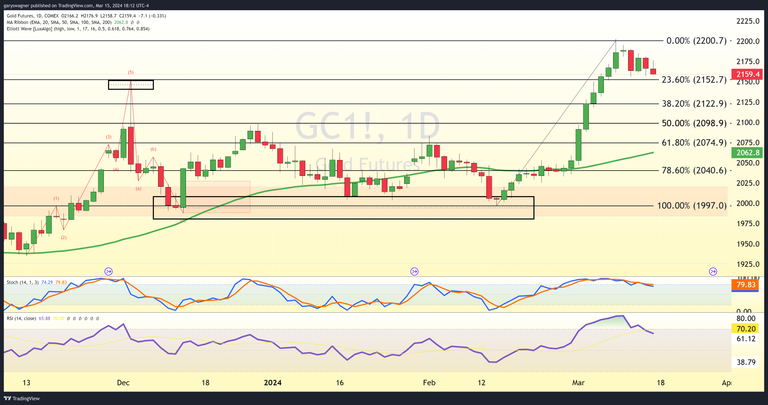Viewport: 768px width, 405px height.
Task: Click the purple event marker near April
Action: click(713, 271)
